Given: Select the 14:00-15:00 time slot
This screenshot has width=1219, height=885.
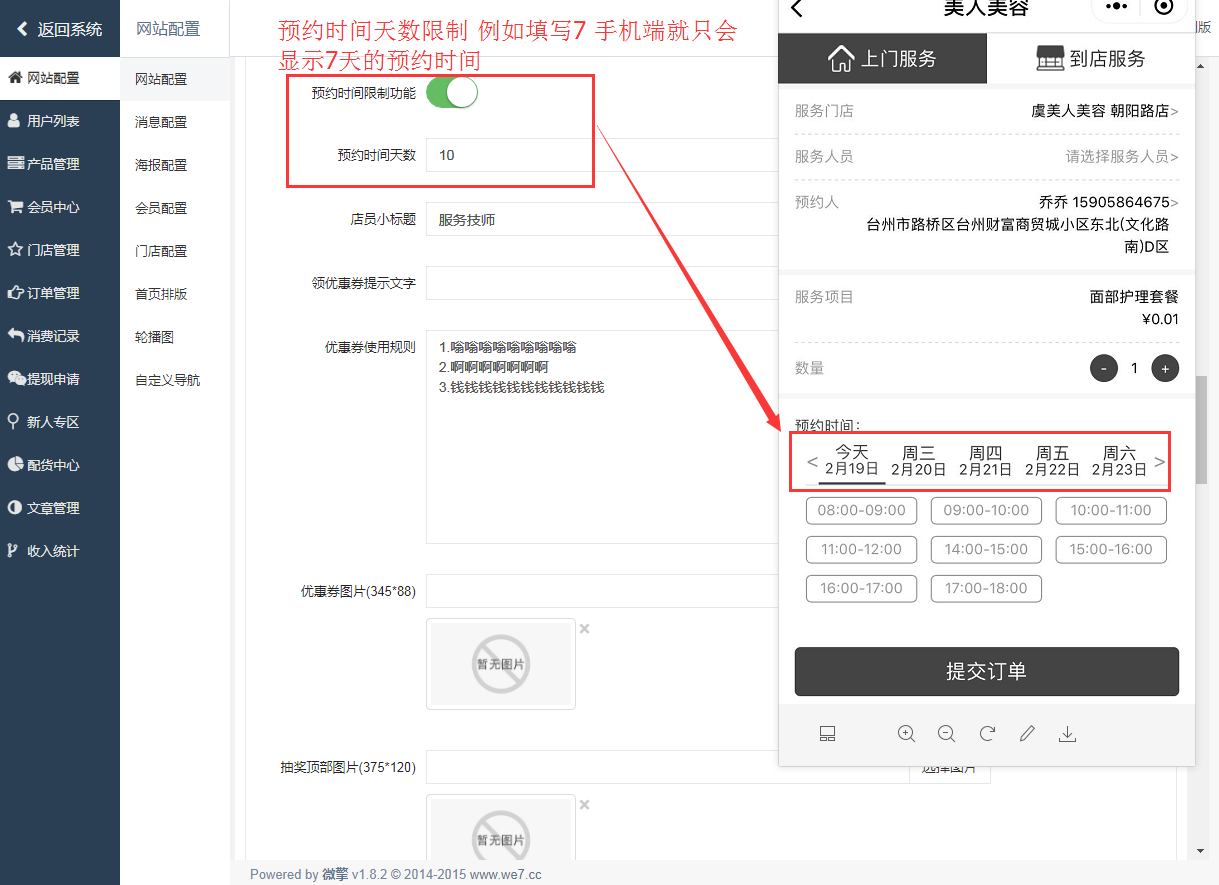Looking at the screenshot, I should pos(986,549).
